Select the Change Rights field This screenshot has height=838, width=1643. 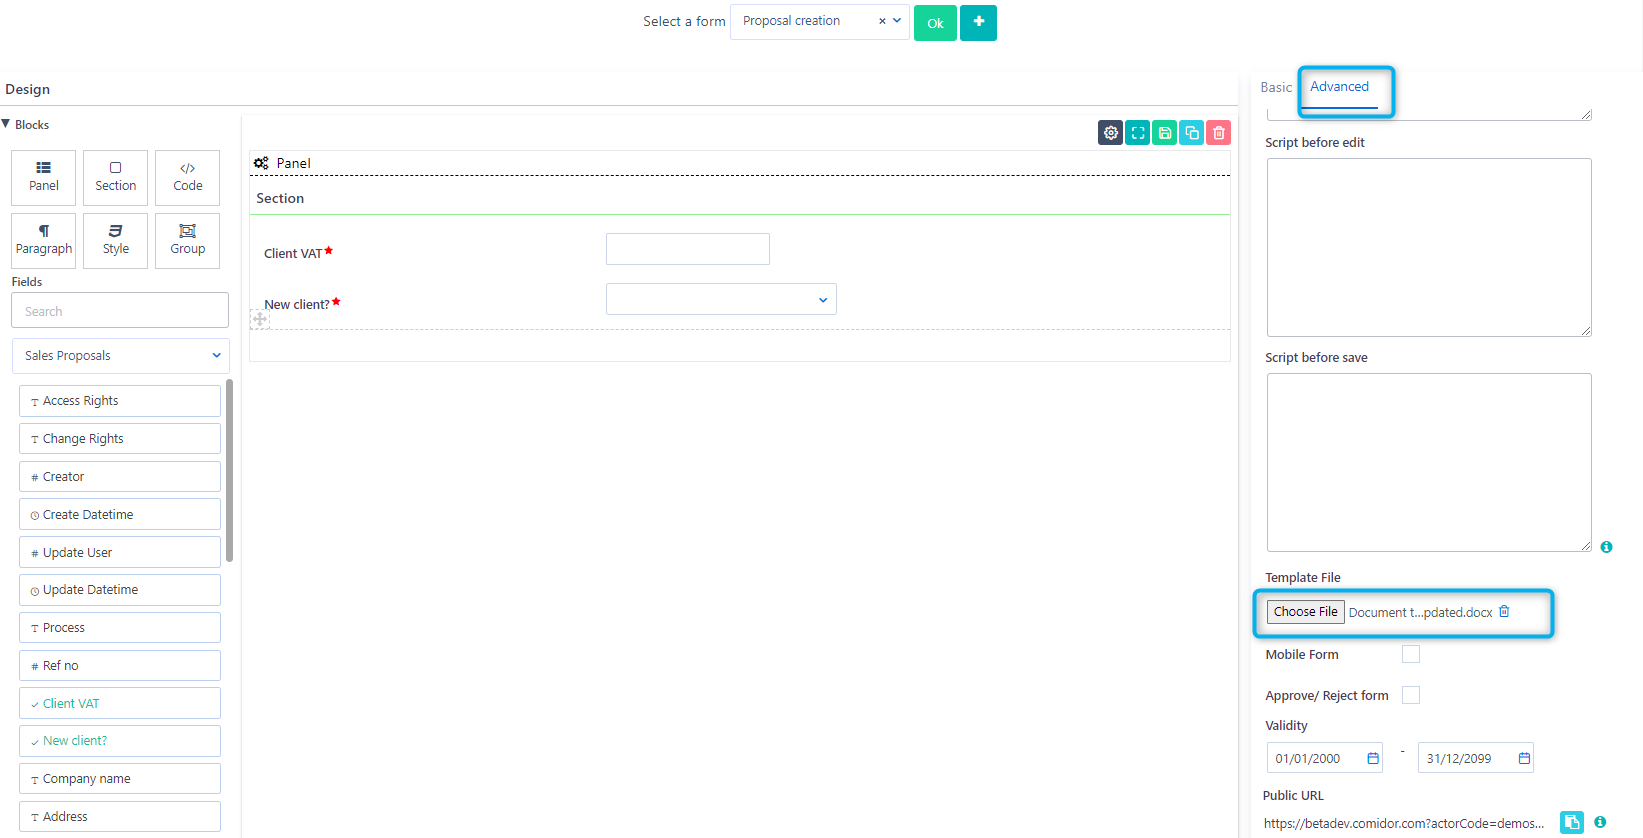(120, 439)
